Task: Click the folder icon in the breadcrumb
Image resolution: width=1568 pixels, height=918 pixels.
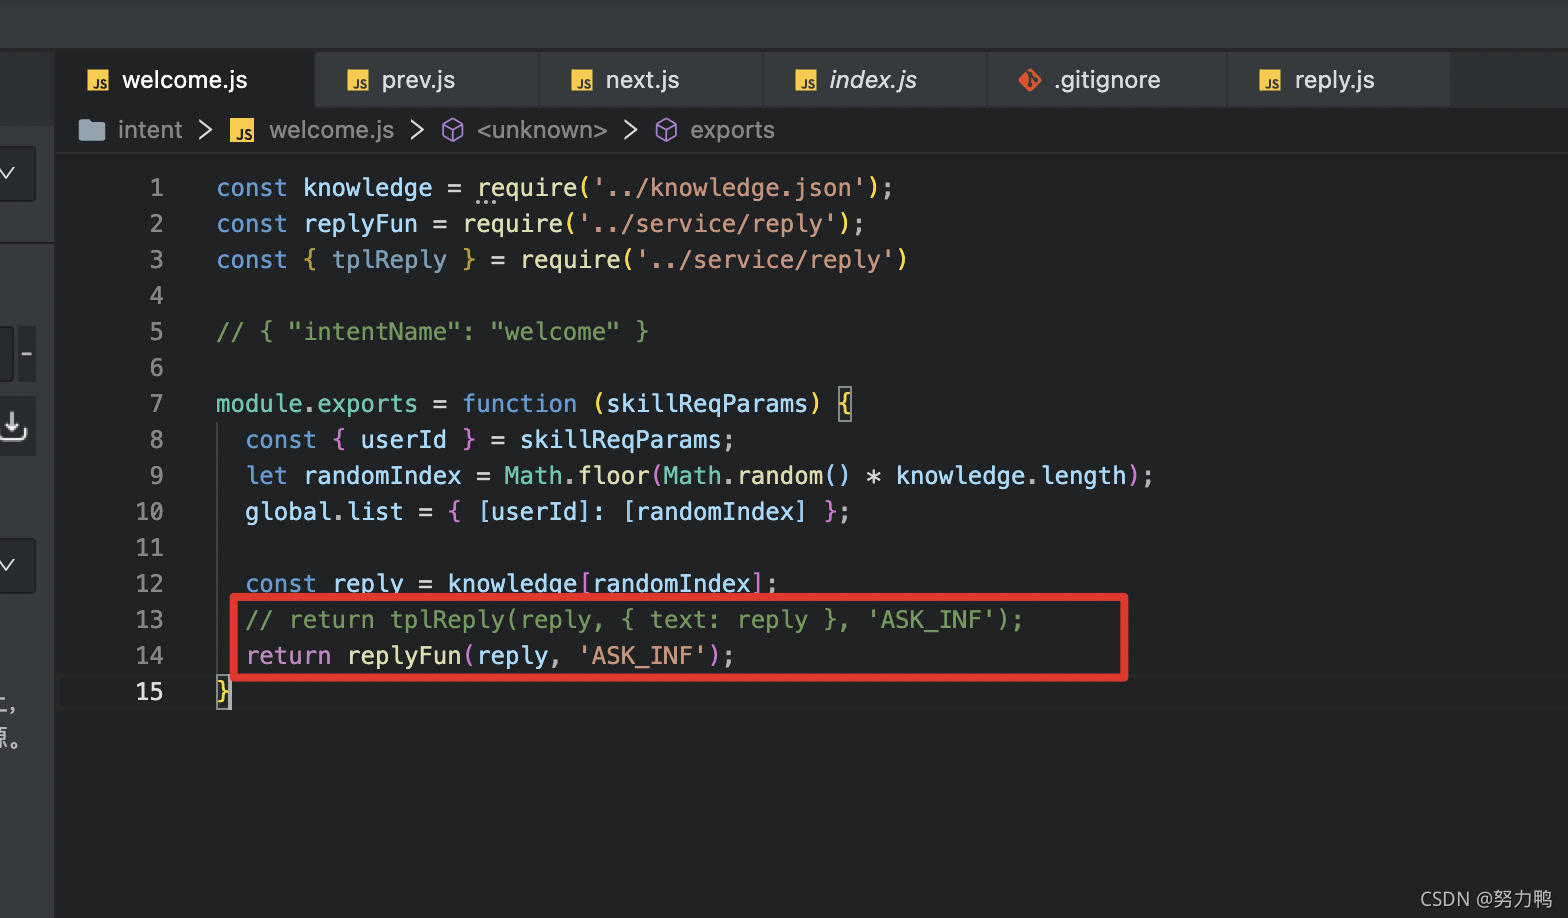Action: pos(92,130)
